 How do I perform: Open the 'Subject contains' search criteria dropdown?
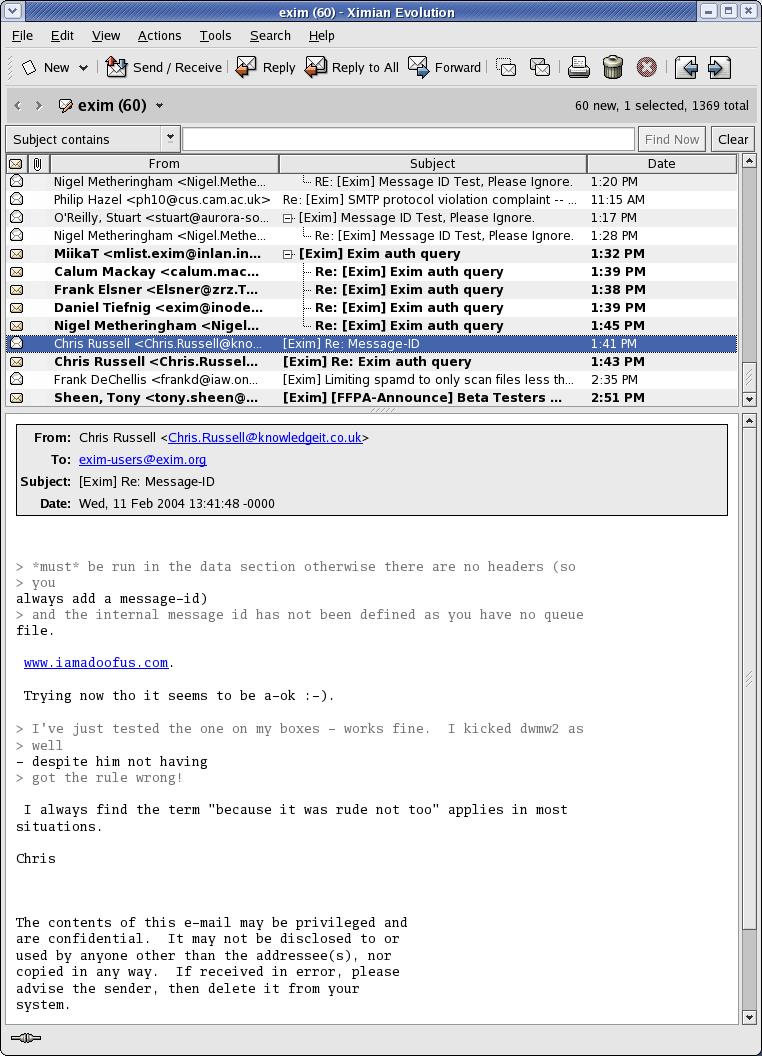click(x=170, y=139)
